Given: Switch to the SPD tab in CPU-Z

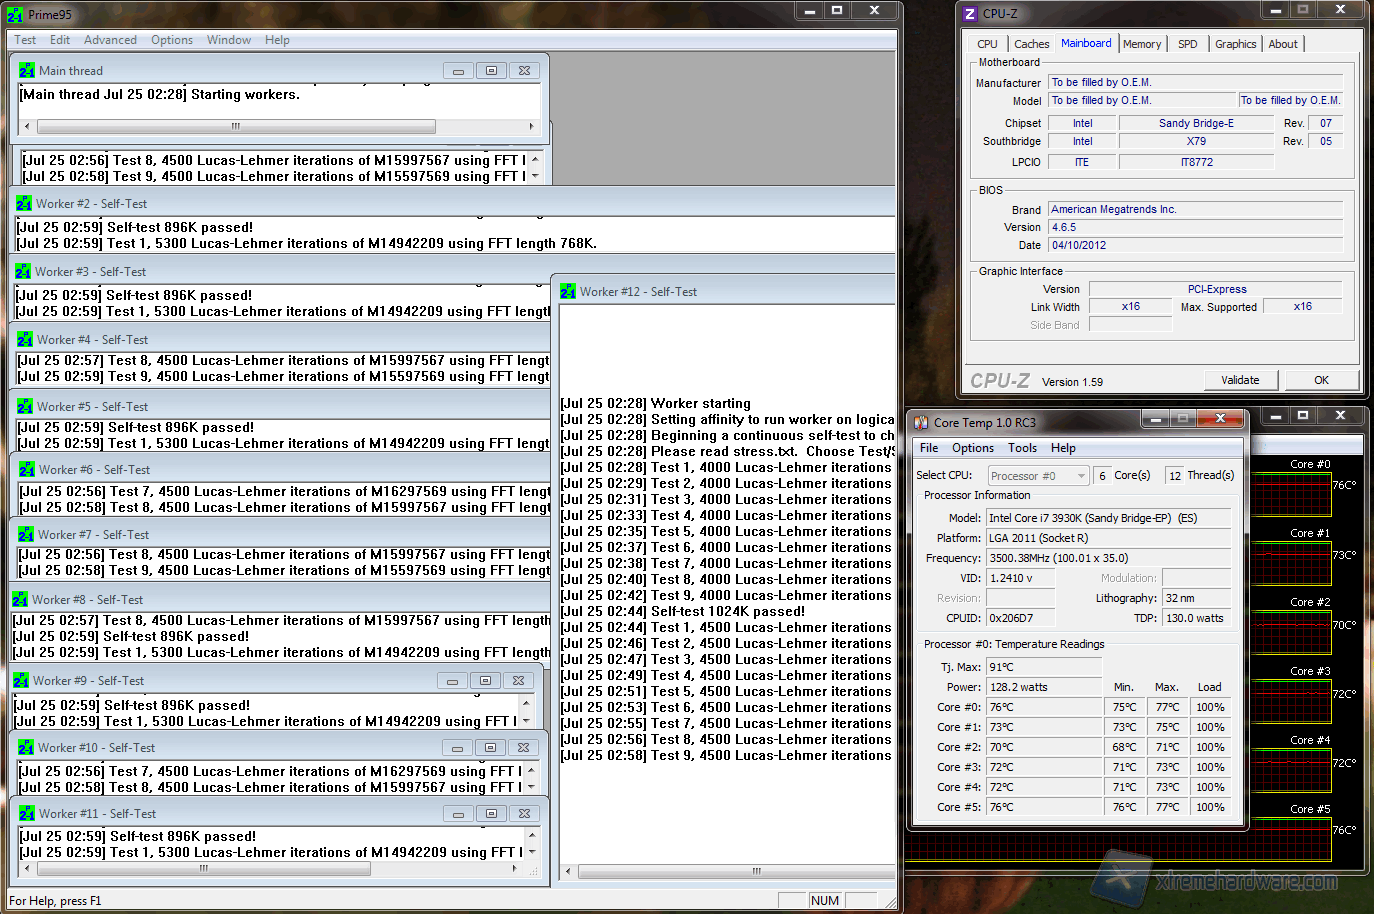Looking at the screenshot, I should coord(1187,44).
